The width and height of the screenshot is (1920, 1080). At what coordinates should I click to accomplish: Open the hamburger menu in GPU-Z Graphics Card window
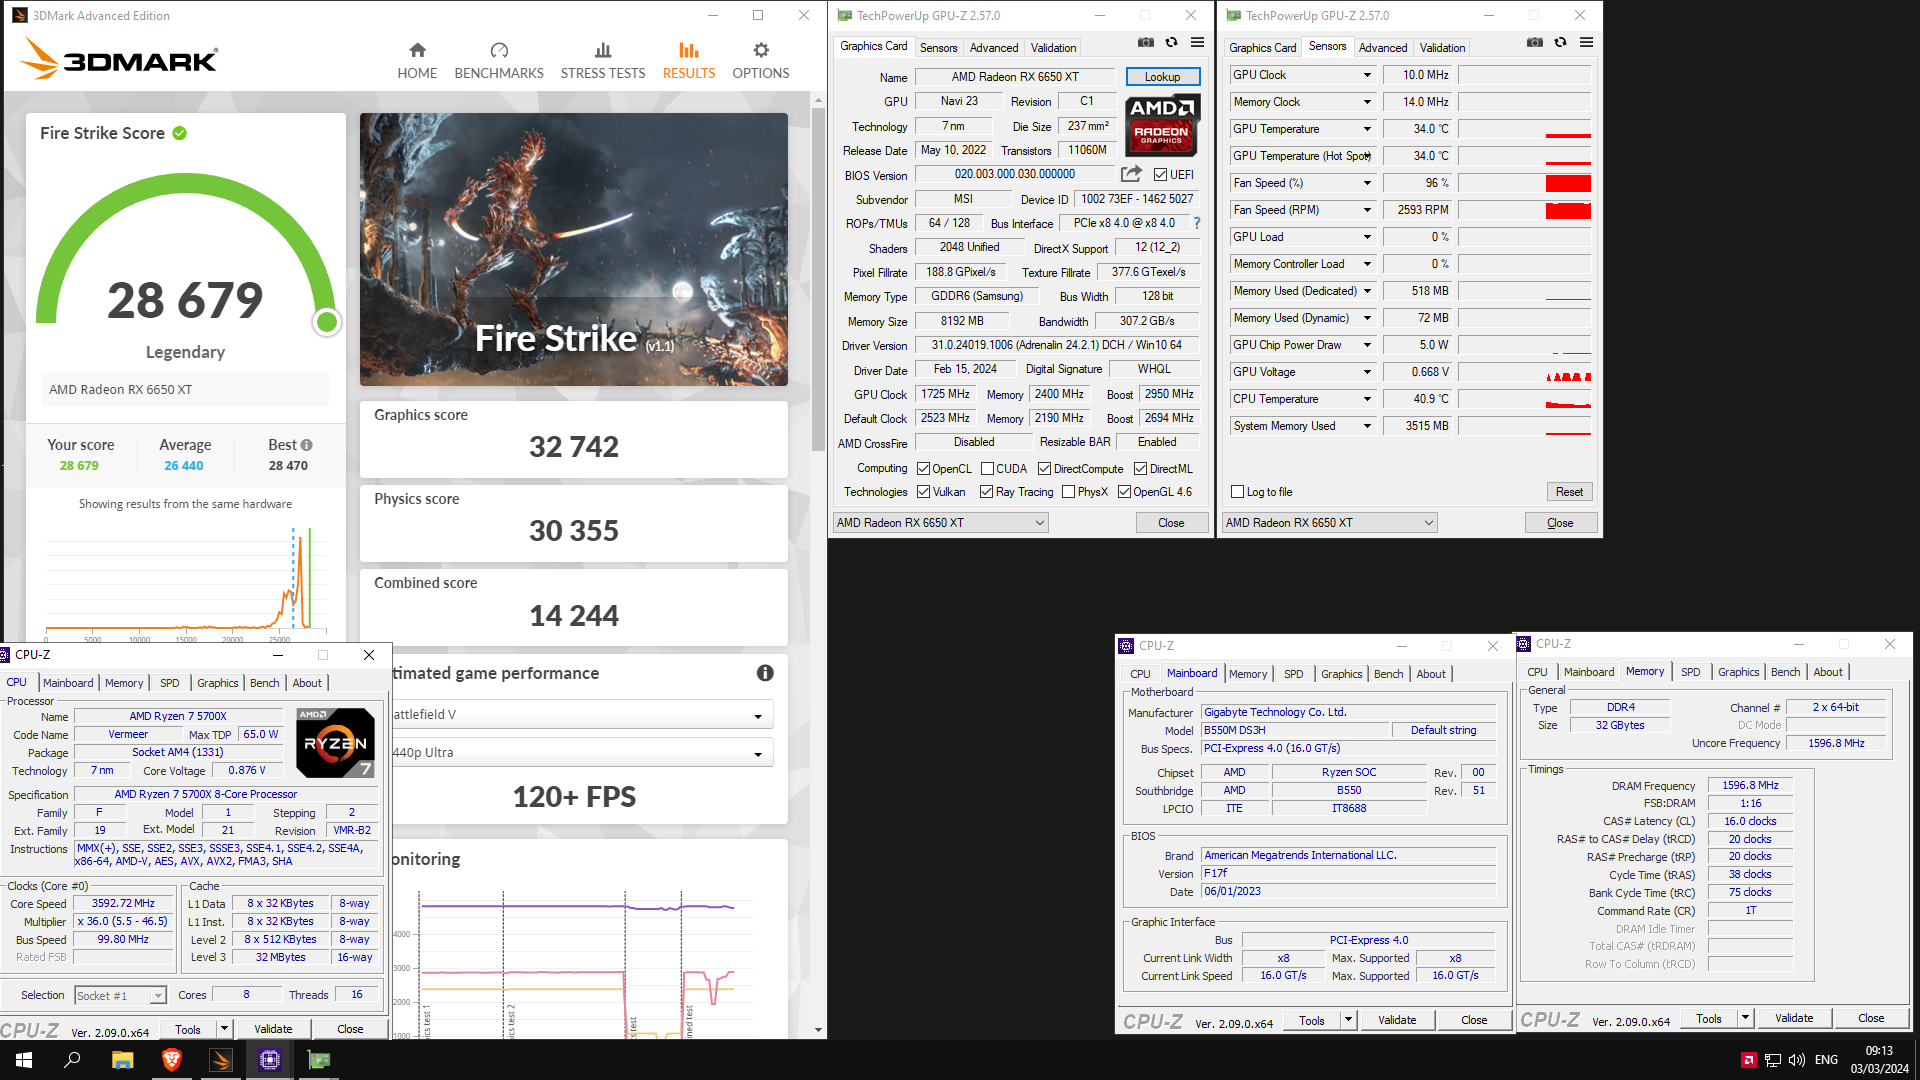(x=1197, y=43)
